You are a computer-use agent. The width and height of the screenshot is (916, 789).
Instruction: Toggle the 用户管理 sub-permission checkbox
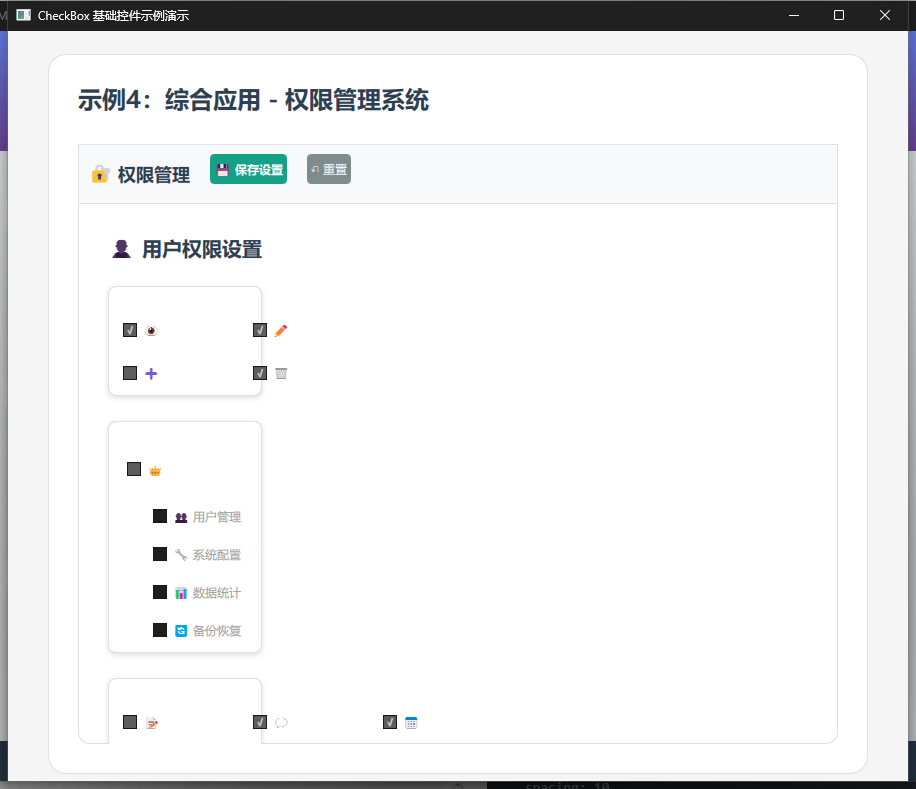tap(160, 516)
